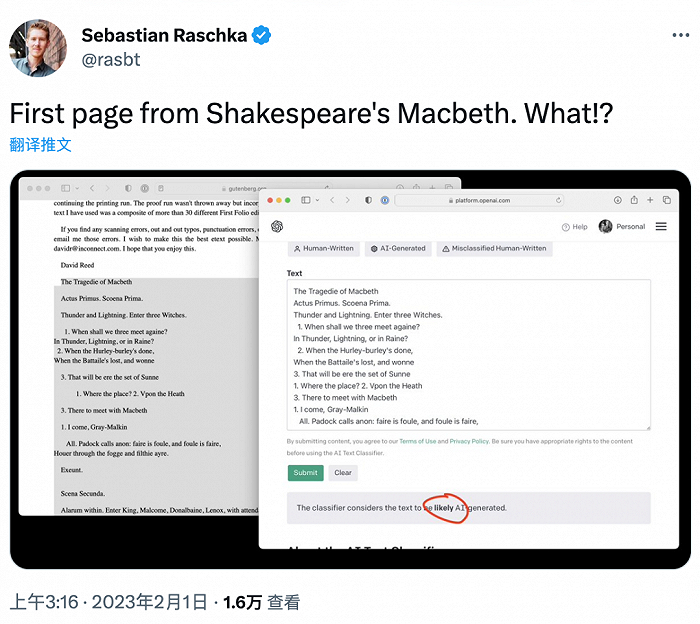Open the hamburger menu on the OpenAI page

(x=661, y=227)
